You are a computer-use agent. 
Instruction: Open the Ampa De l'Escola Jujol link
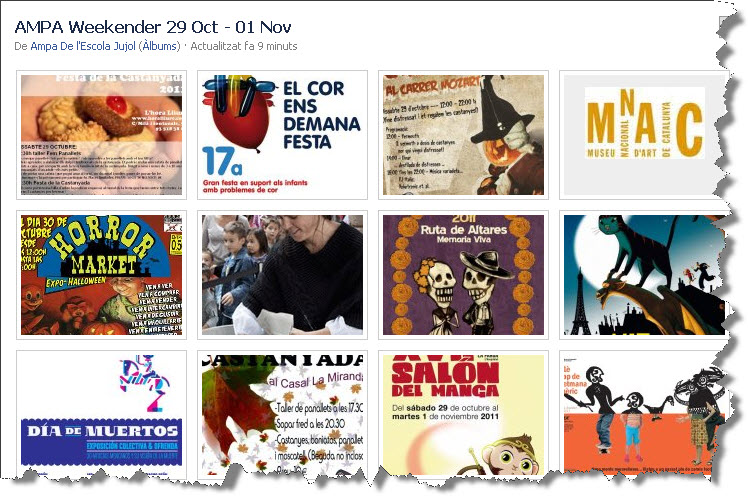[83, 46]
